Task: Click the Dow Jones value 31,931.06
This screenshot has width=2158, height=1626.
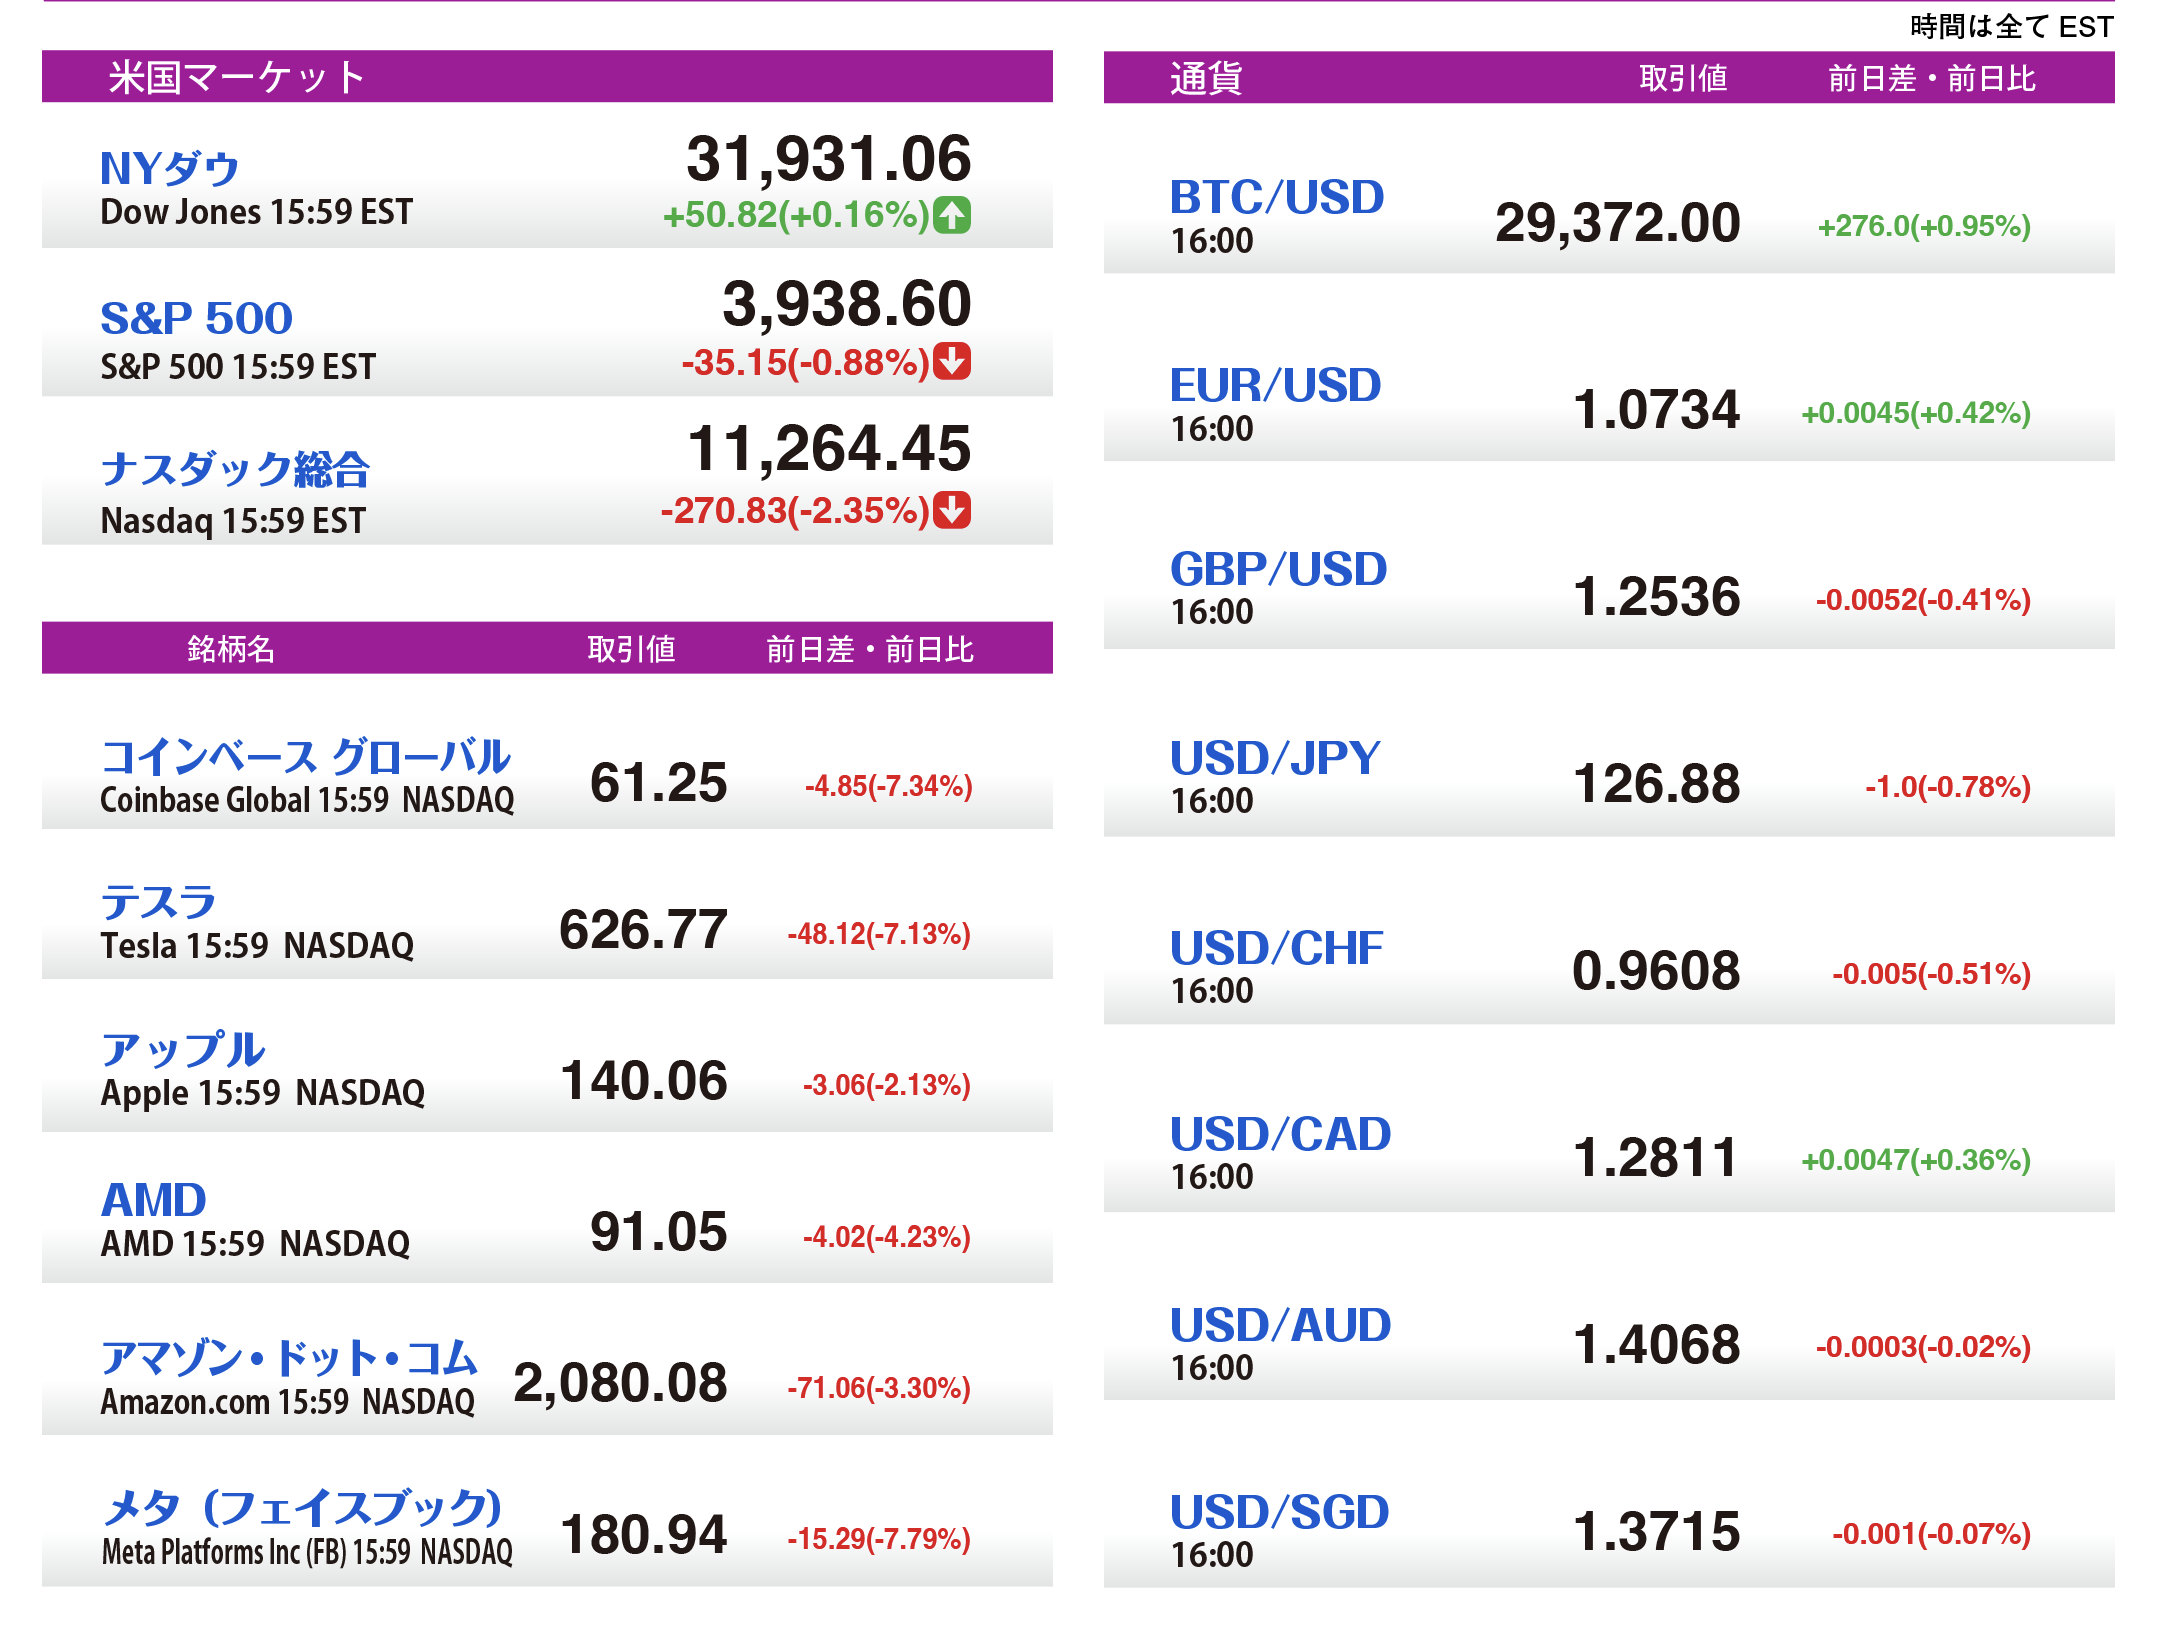Action: pos(828,159)
